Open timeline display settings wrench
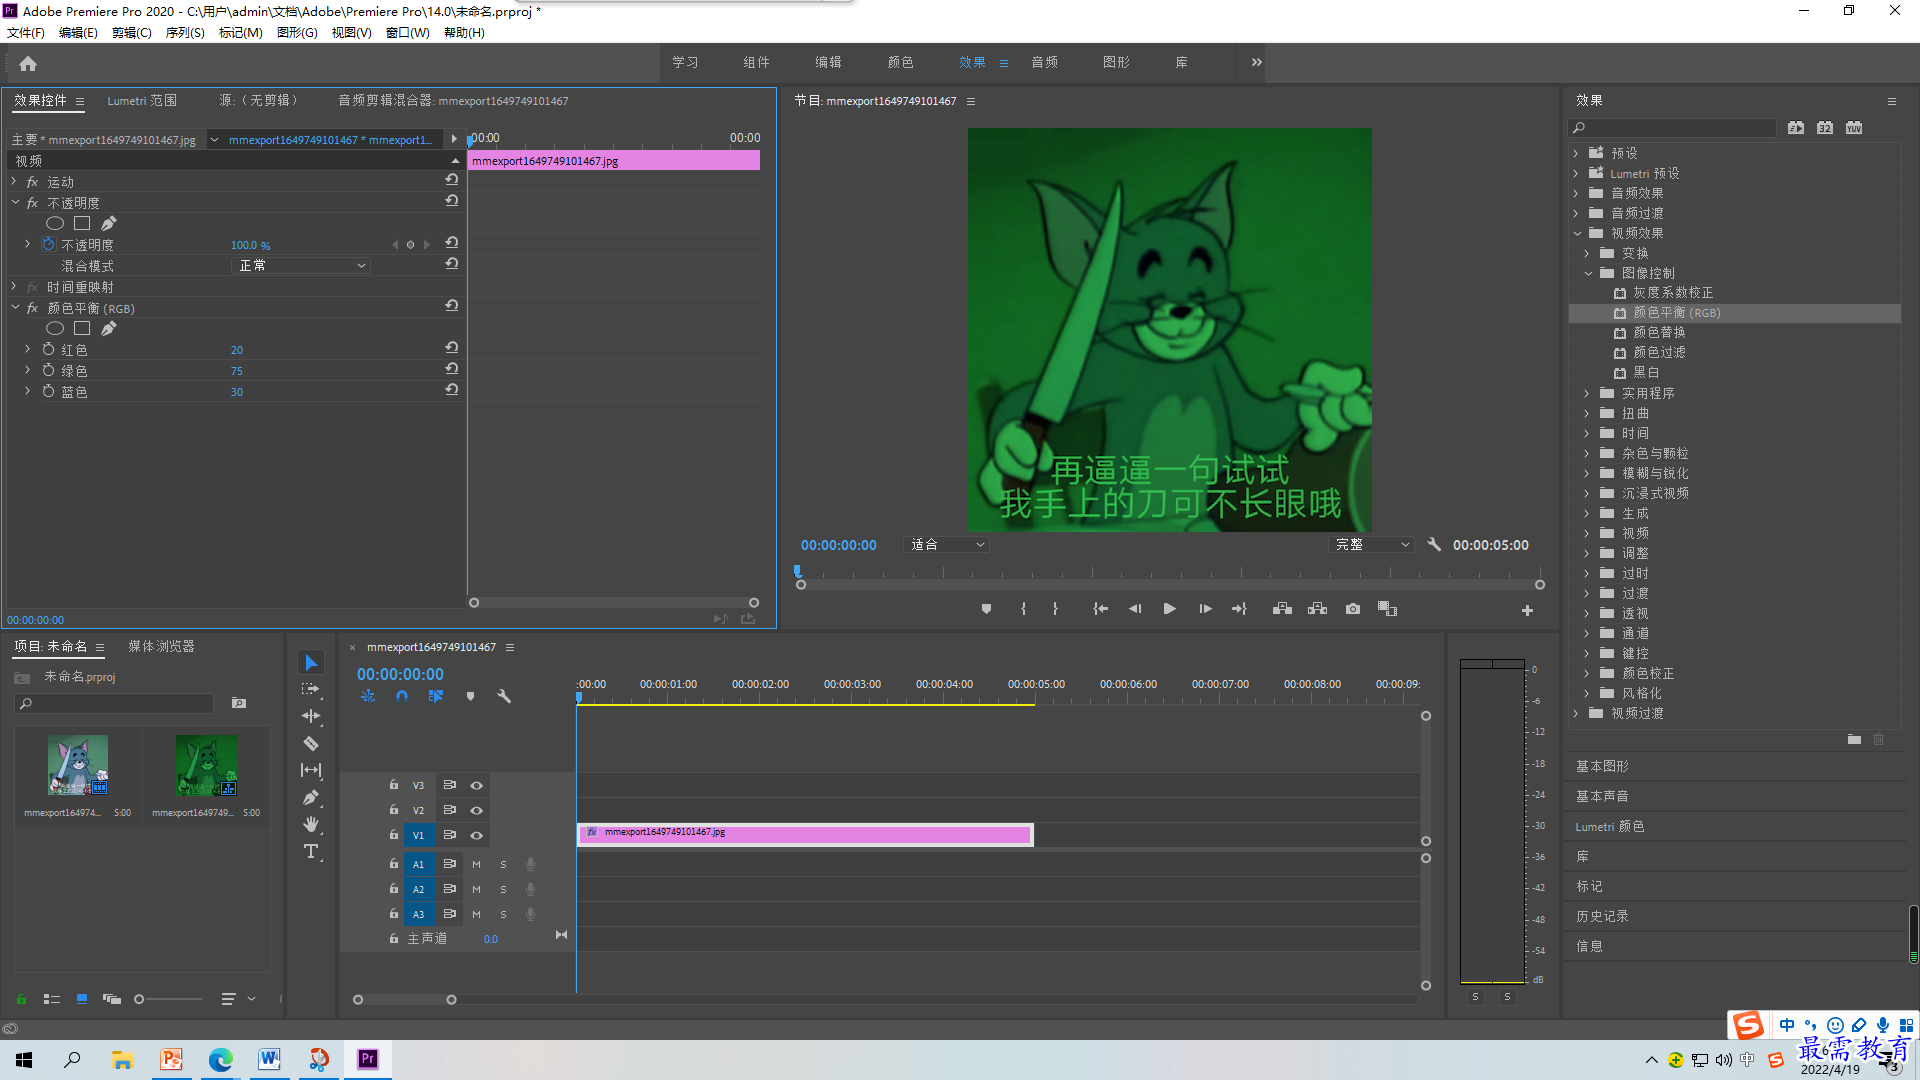 pyautogui.click(x=504, y=696)
